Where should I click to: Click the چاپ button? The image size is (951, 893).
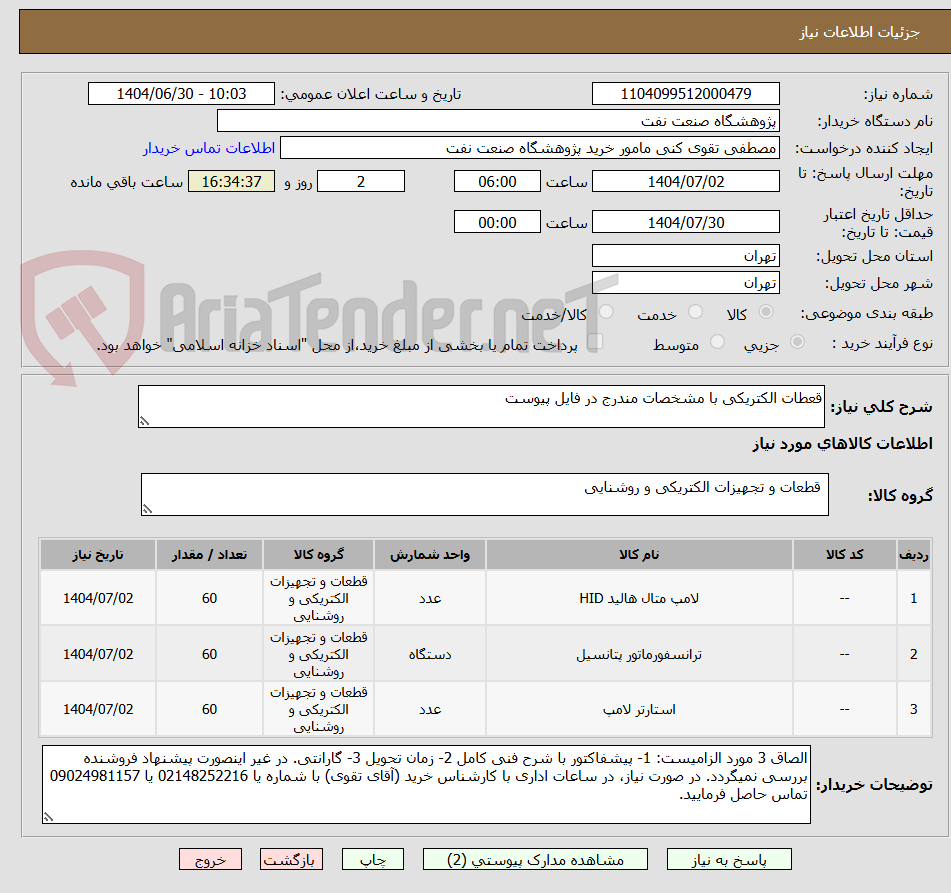point(372,858)
